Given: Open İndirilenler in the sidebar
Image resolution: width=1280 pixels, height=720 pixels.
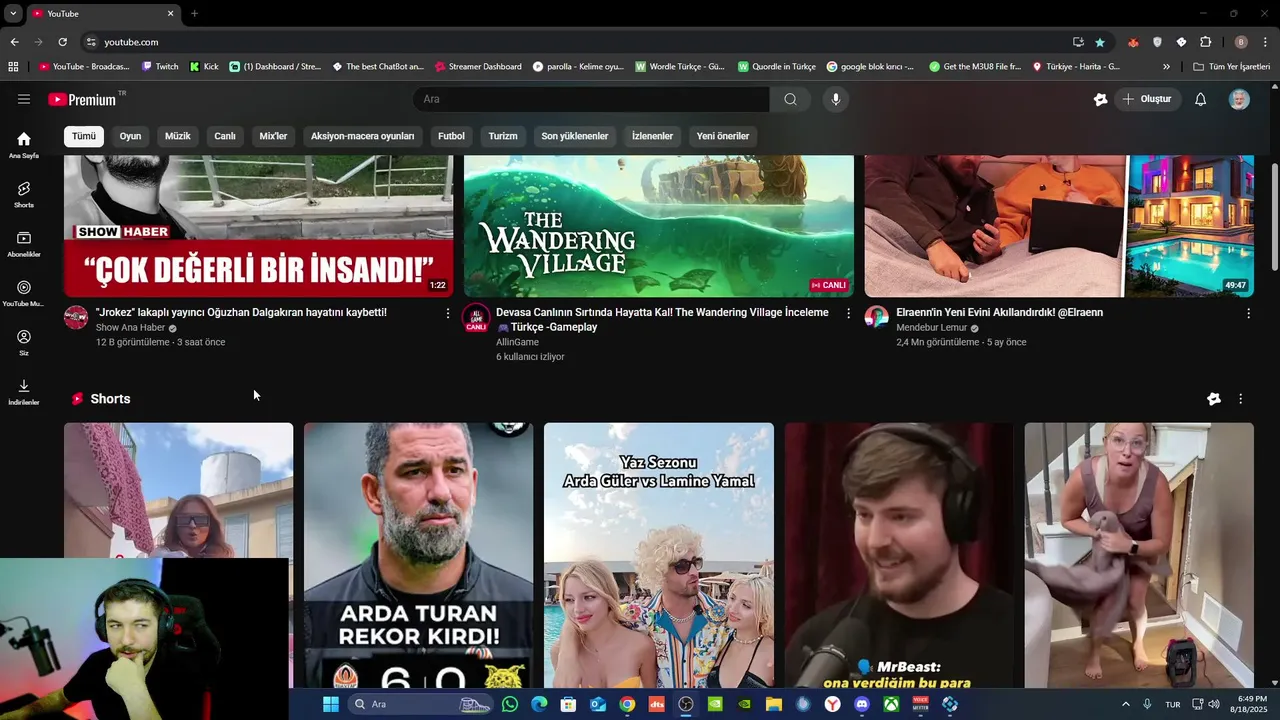Looking at the screenshot, I should click(x=24, y=392).
